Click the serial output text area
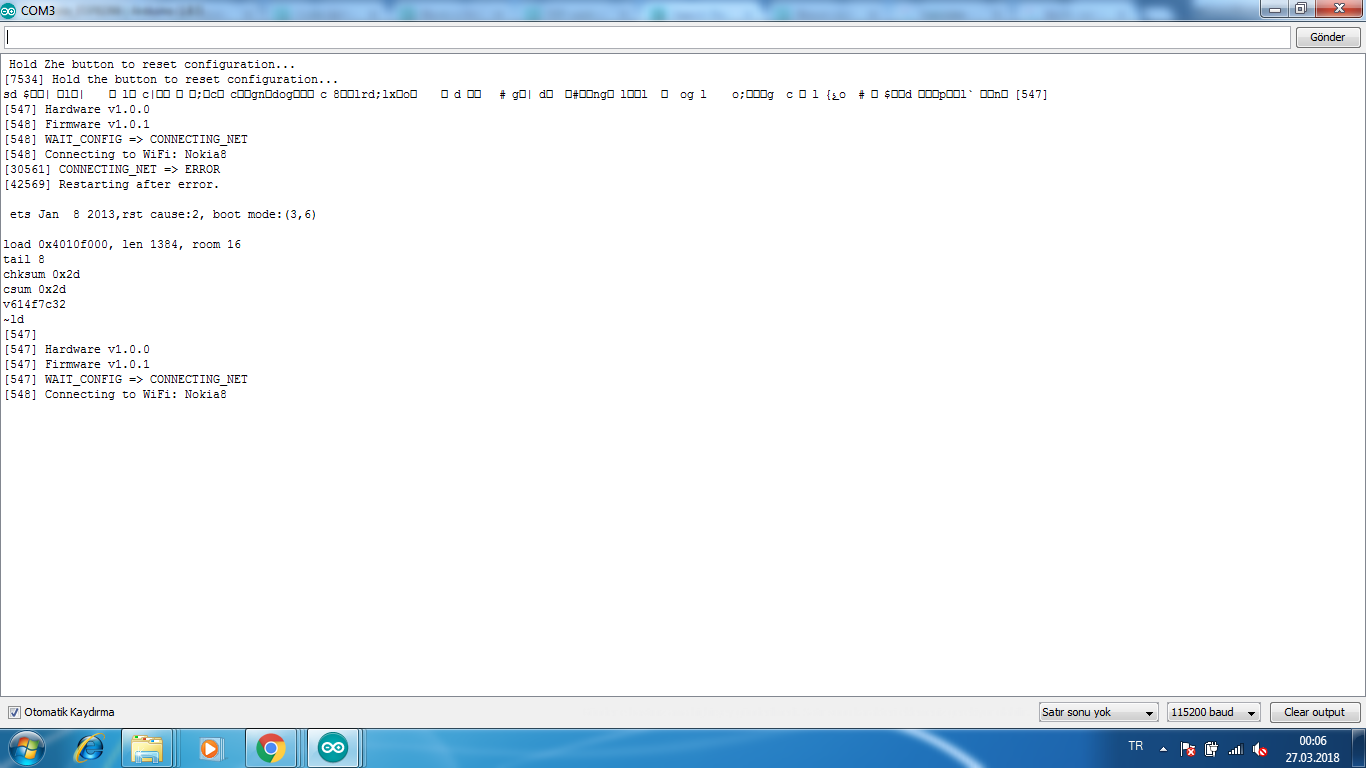 (x=683, y=540)
